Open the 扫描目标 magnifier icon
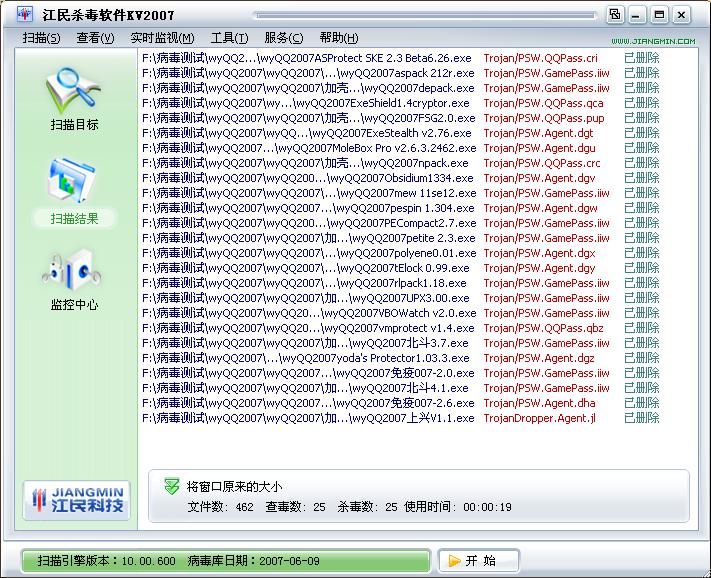 74,90
